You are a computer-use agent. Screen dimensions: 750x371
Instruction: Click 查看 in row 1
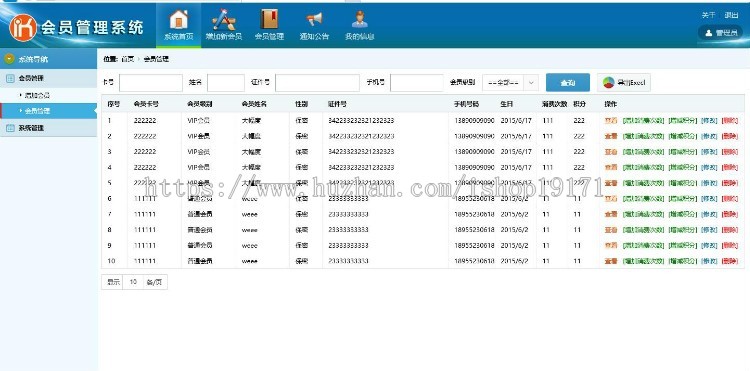coord(611,120)
